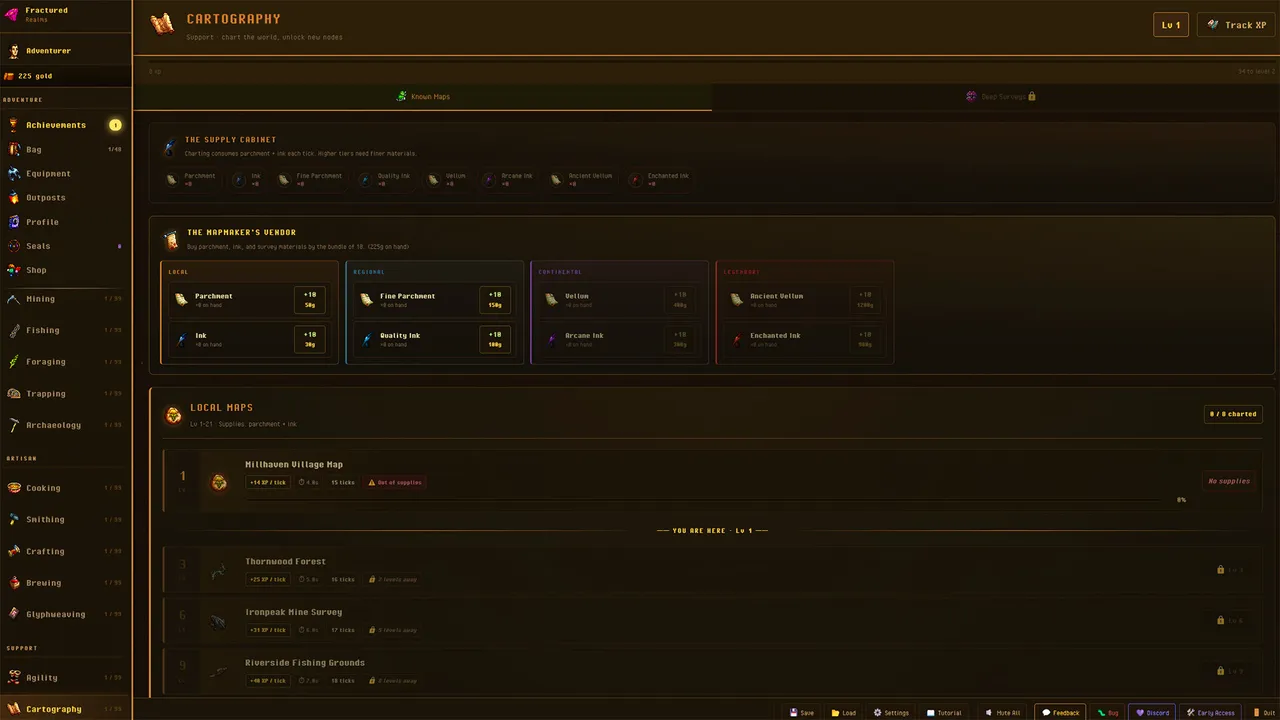Open Achievements in the sidebar

(x=65, y=125)
